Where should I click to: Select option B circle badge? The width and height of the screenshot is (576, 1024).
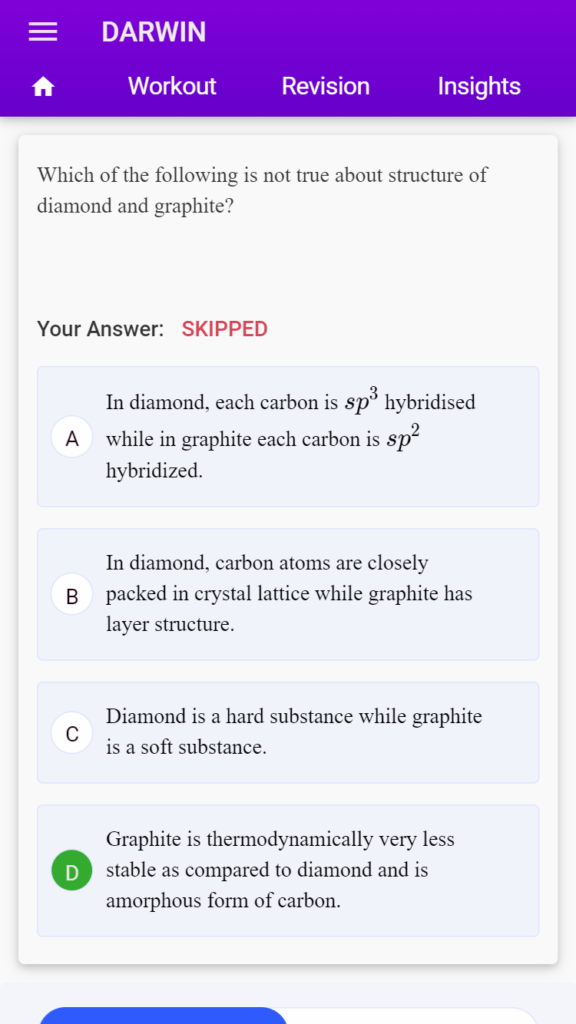tap(72, 594)
